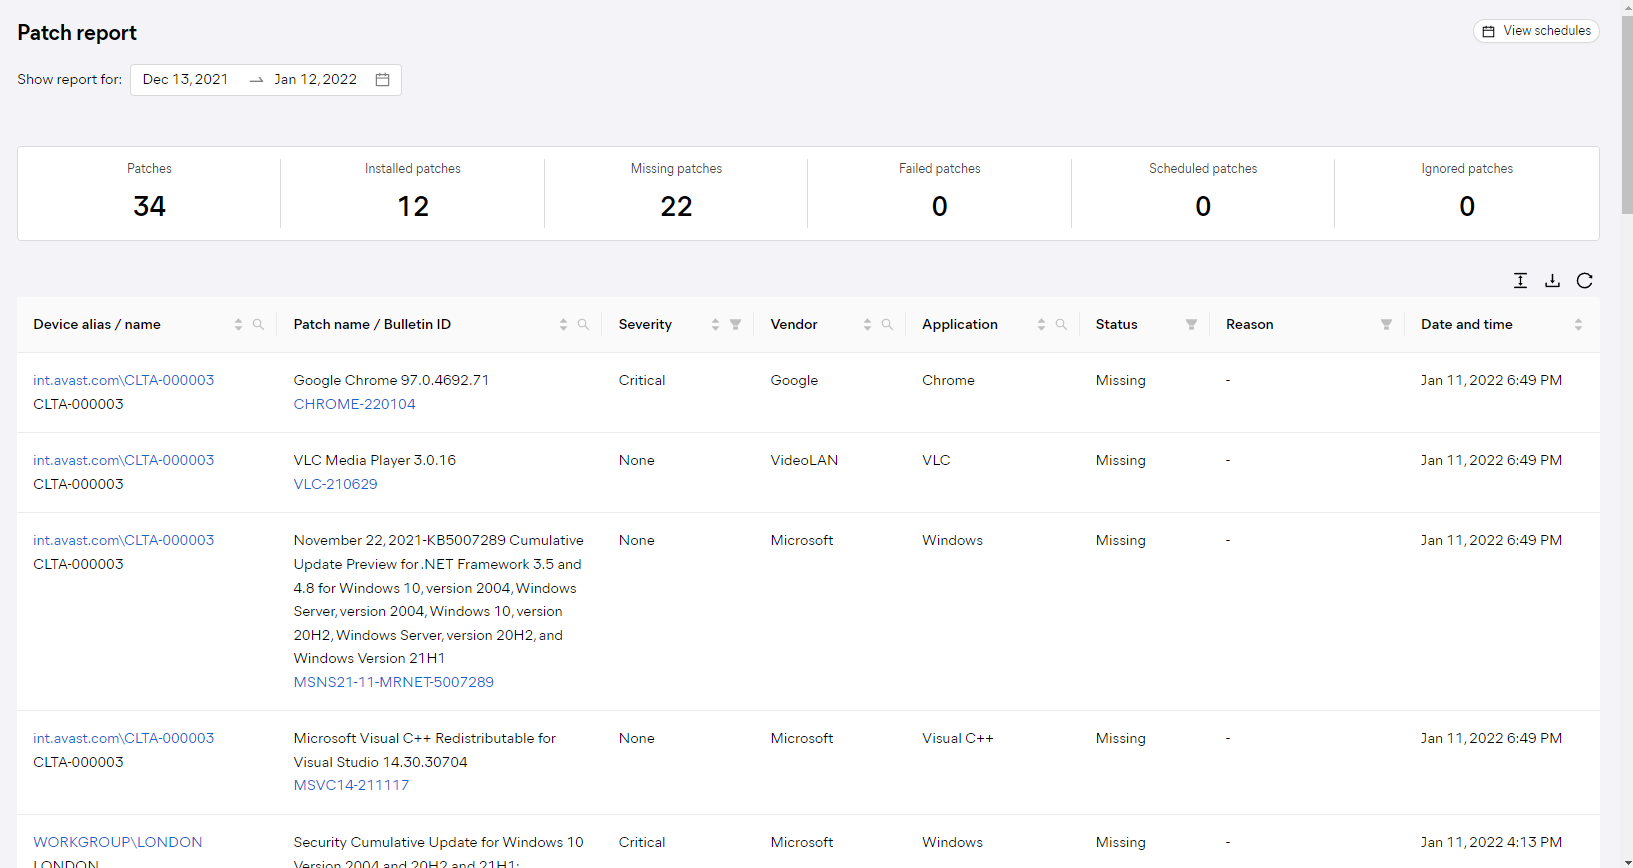Open device link in Google Chrome row
This screenshot has height=868, width=1633.
pyautogui.click(x=123, y=380)
